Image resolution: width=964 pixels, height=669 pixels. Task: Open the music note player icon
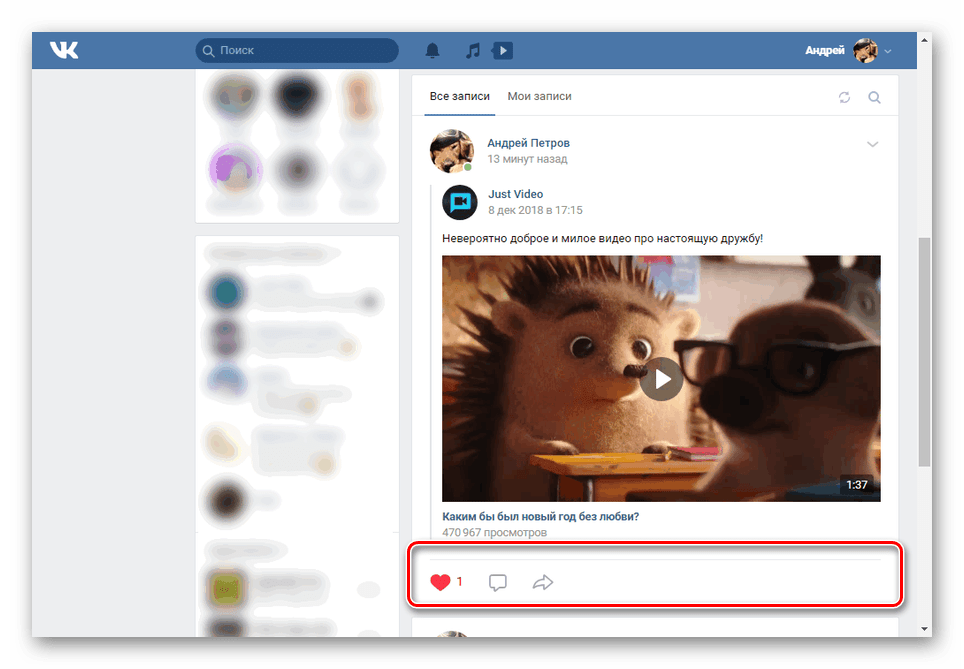tap(472, 50)
